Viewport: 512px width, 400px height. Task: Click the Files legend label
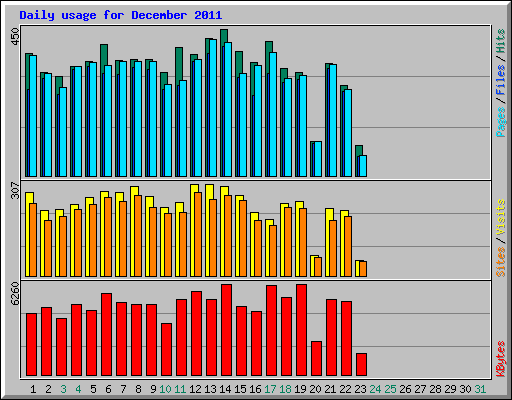click(x=501, y=80)
